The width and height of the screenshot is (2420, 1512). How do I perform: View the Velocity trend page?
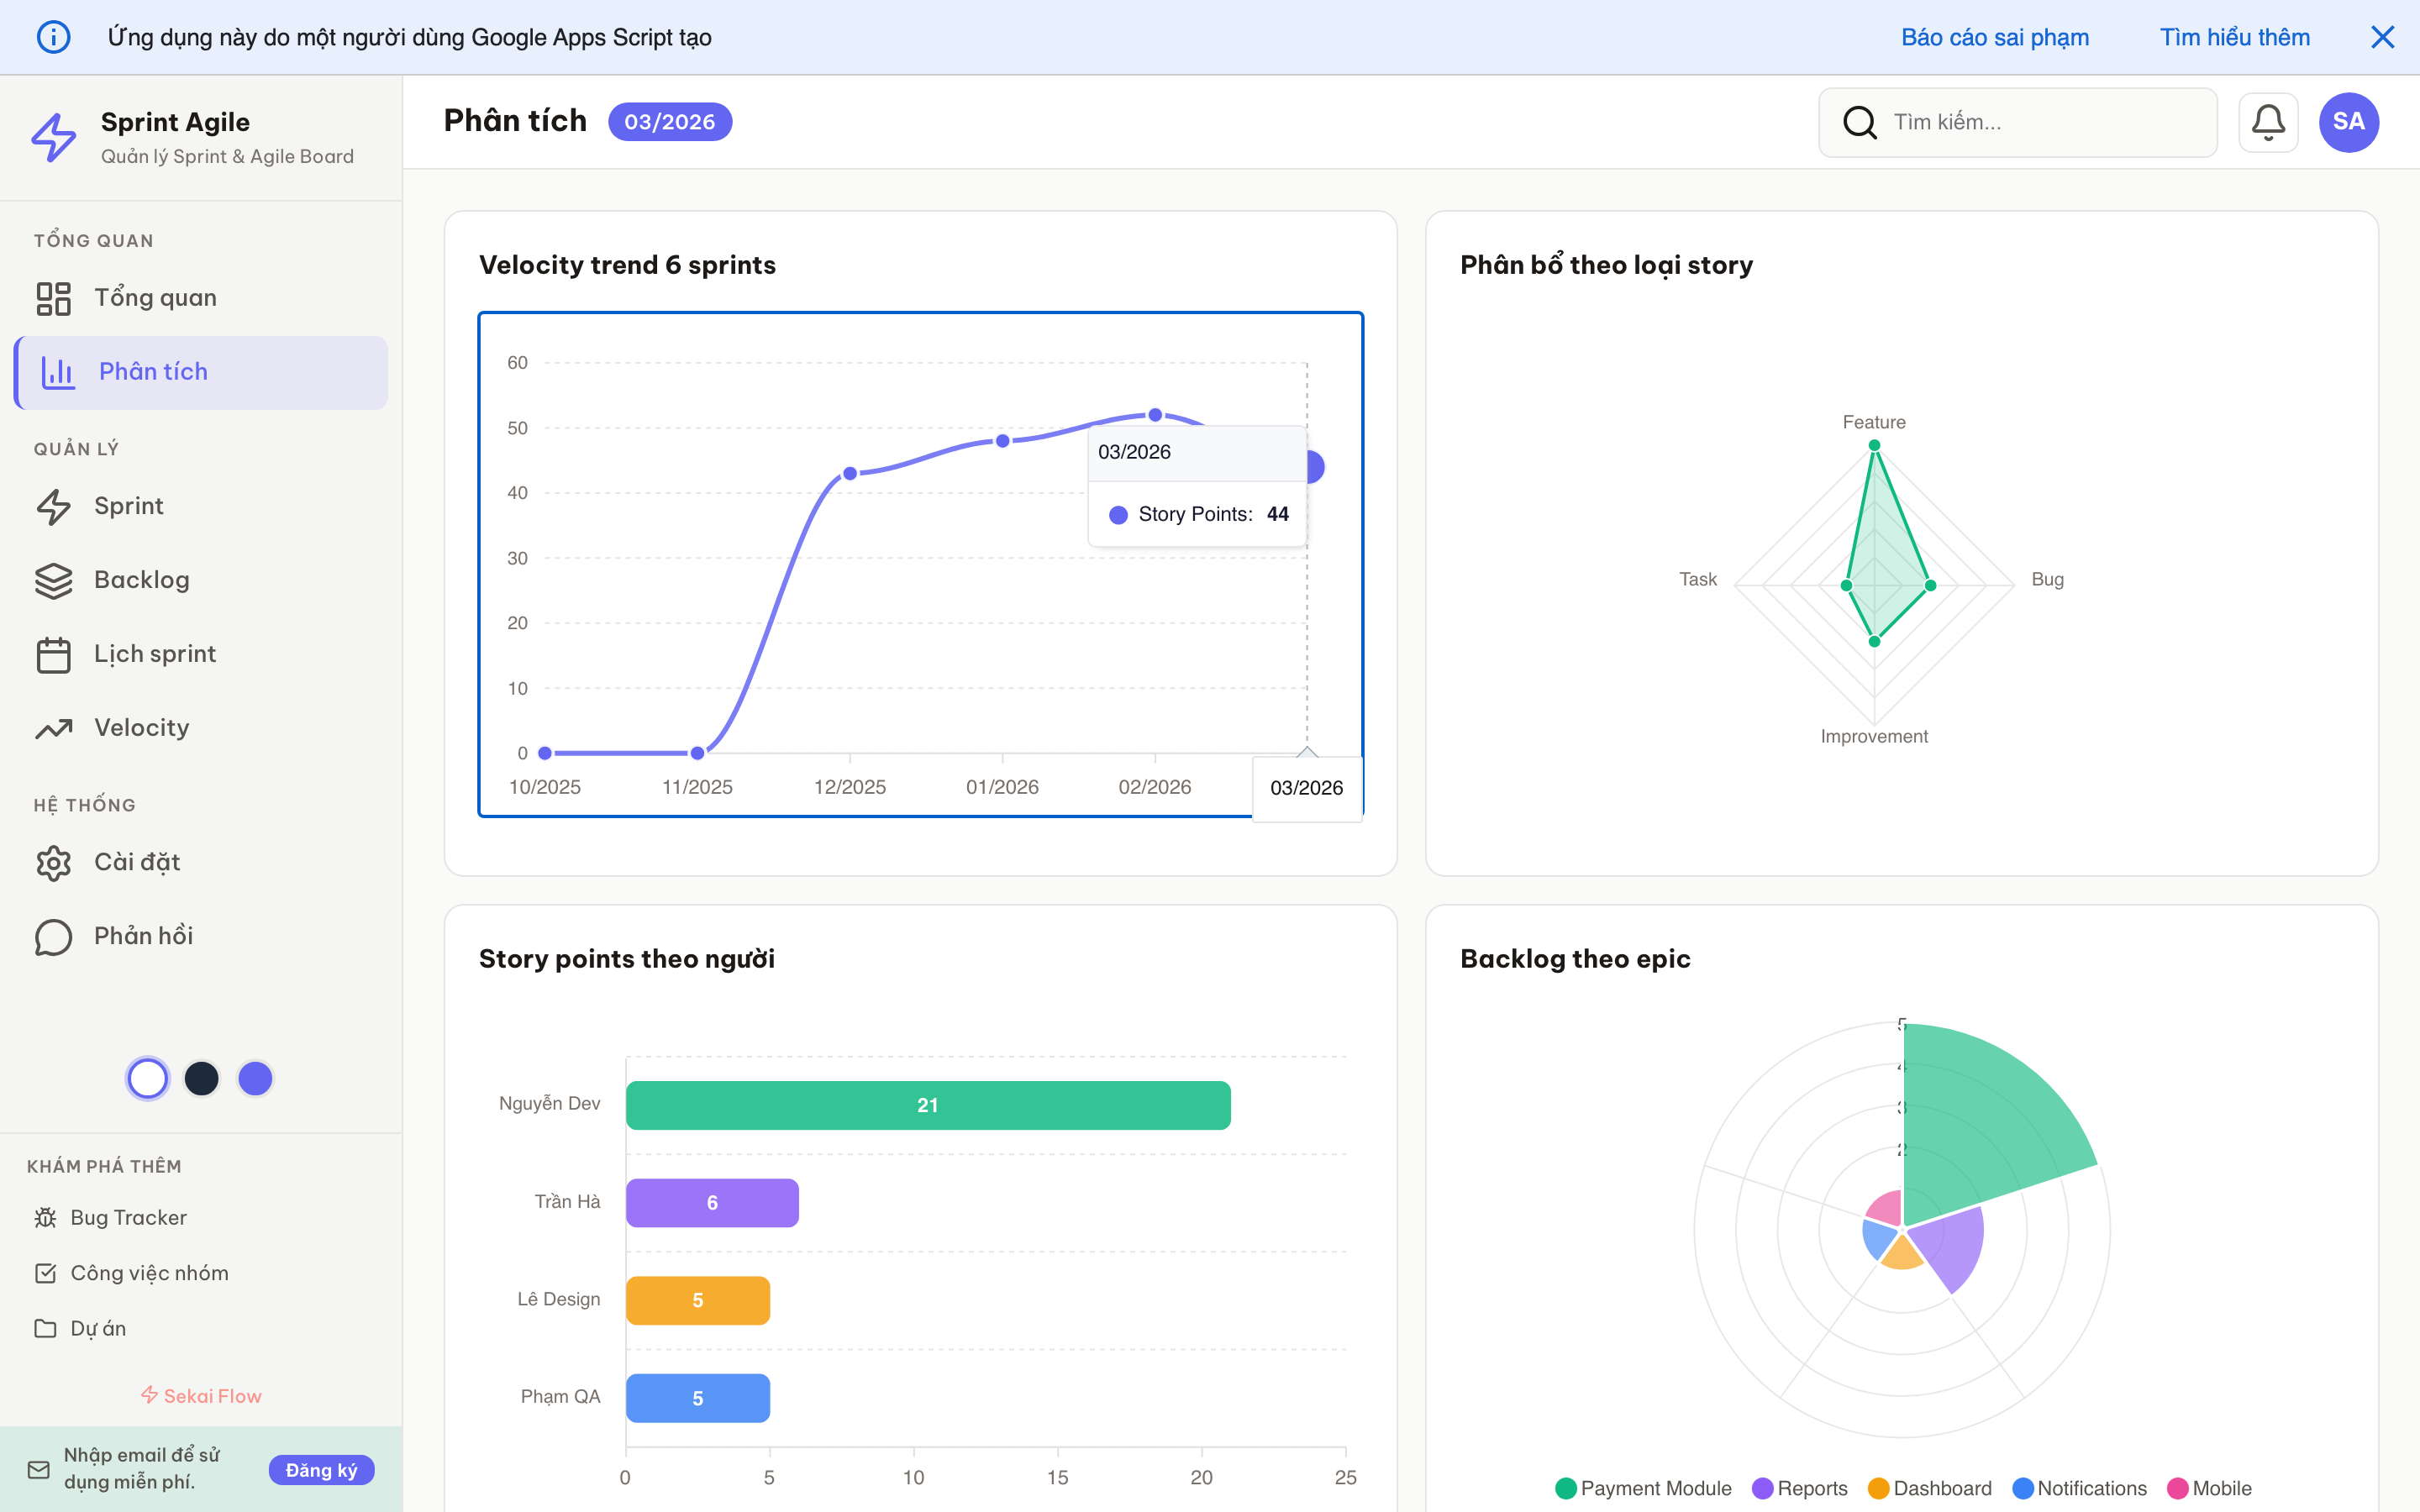(141, 727)
